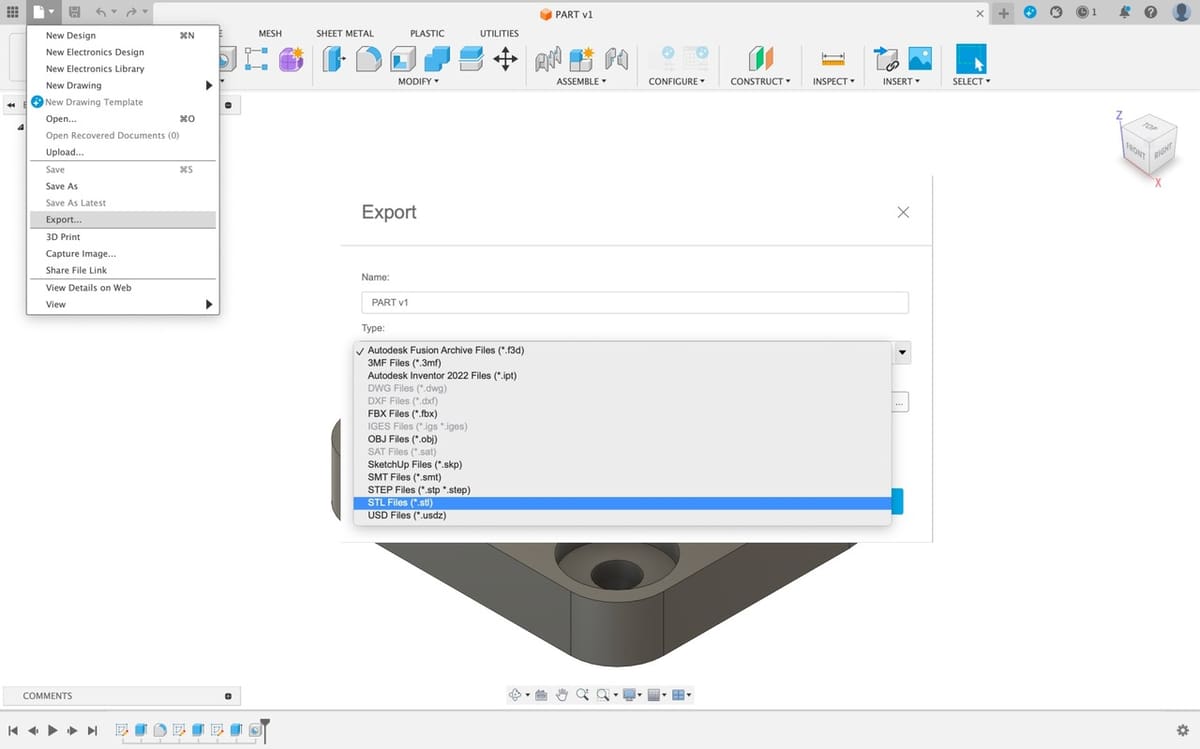
Task: Click the Pan hand tool
Action: tap(563, 695)
